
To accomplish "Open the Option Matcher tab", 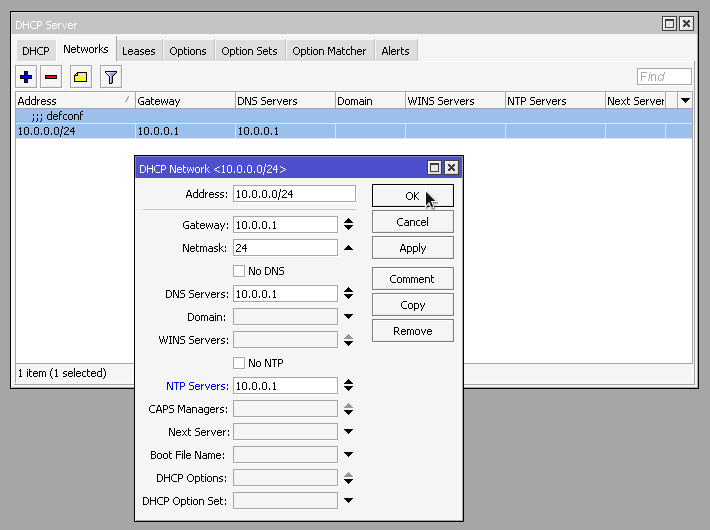I will (x=329, y=51).
